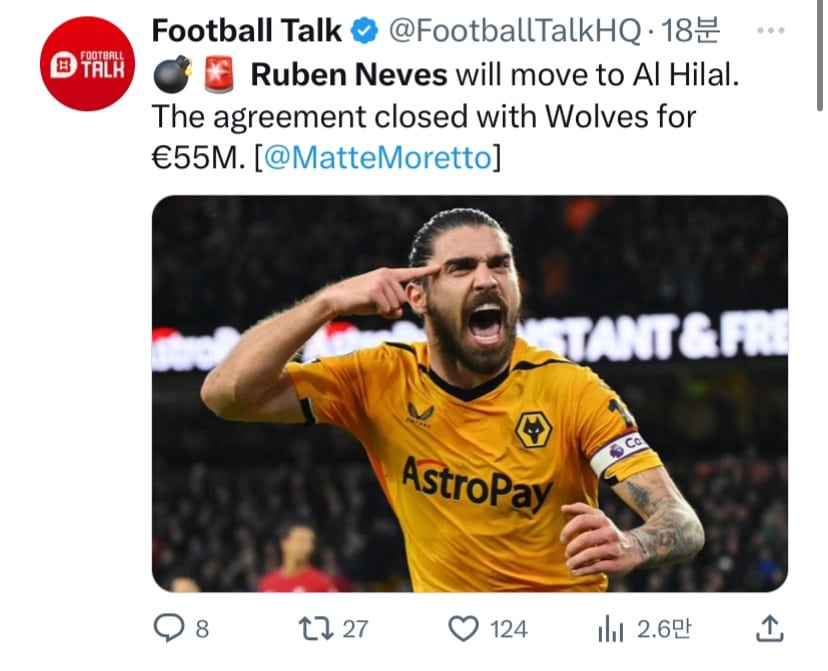Open the three-dot more options menu
Screen dimensions: 828x671
(x=771, y=31)
